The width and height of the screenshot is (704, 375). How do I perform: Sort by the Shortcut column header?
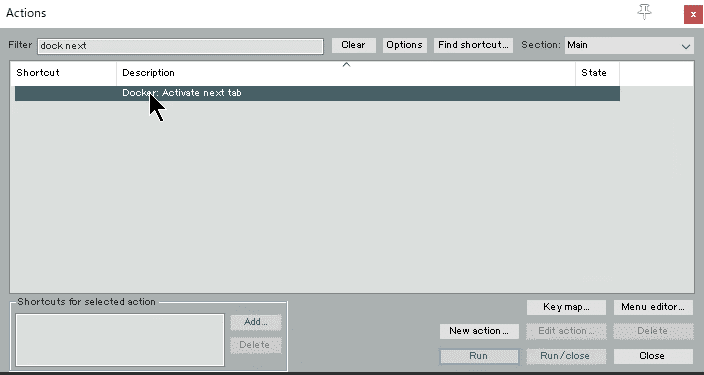click(63, 73)
